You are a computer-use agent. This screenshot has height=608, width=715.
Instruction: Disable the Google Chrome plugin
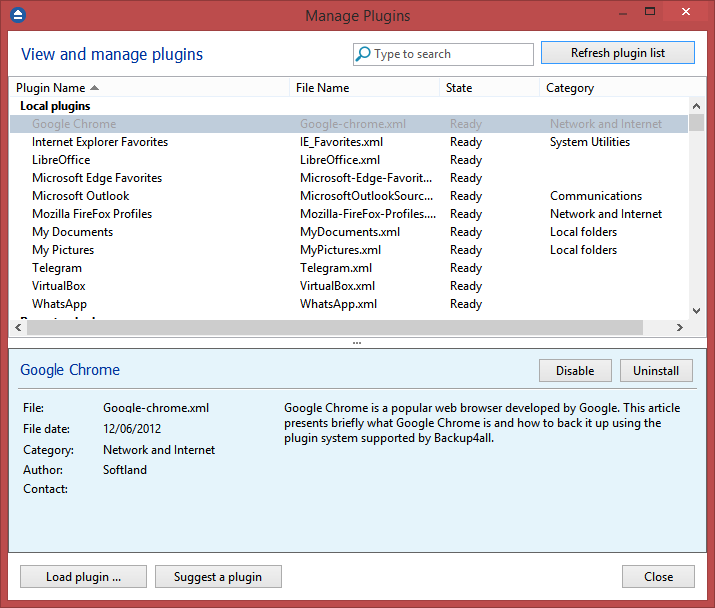575,370
